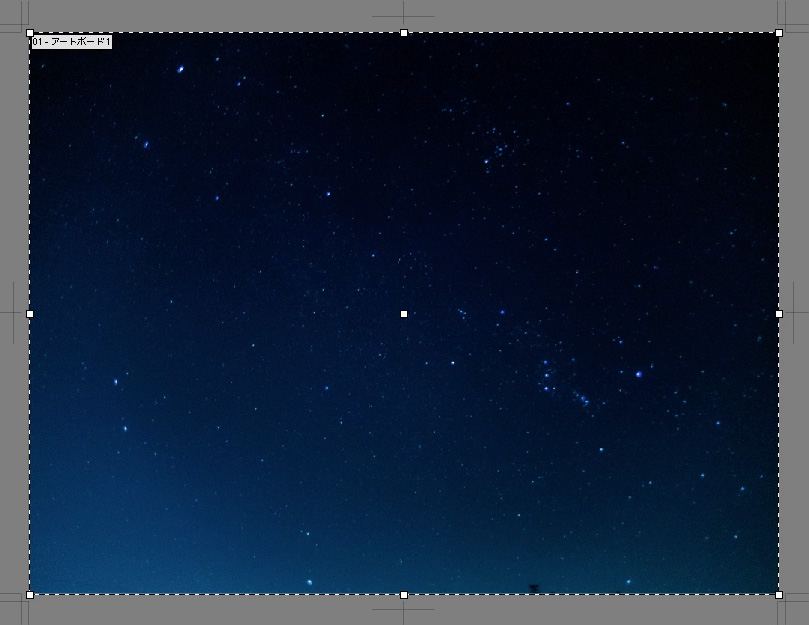Click the dark silhouette at photo's bottom edge
The width and height of the screenshot is (809, 625).
[533, 588]
